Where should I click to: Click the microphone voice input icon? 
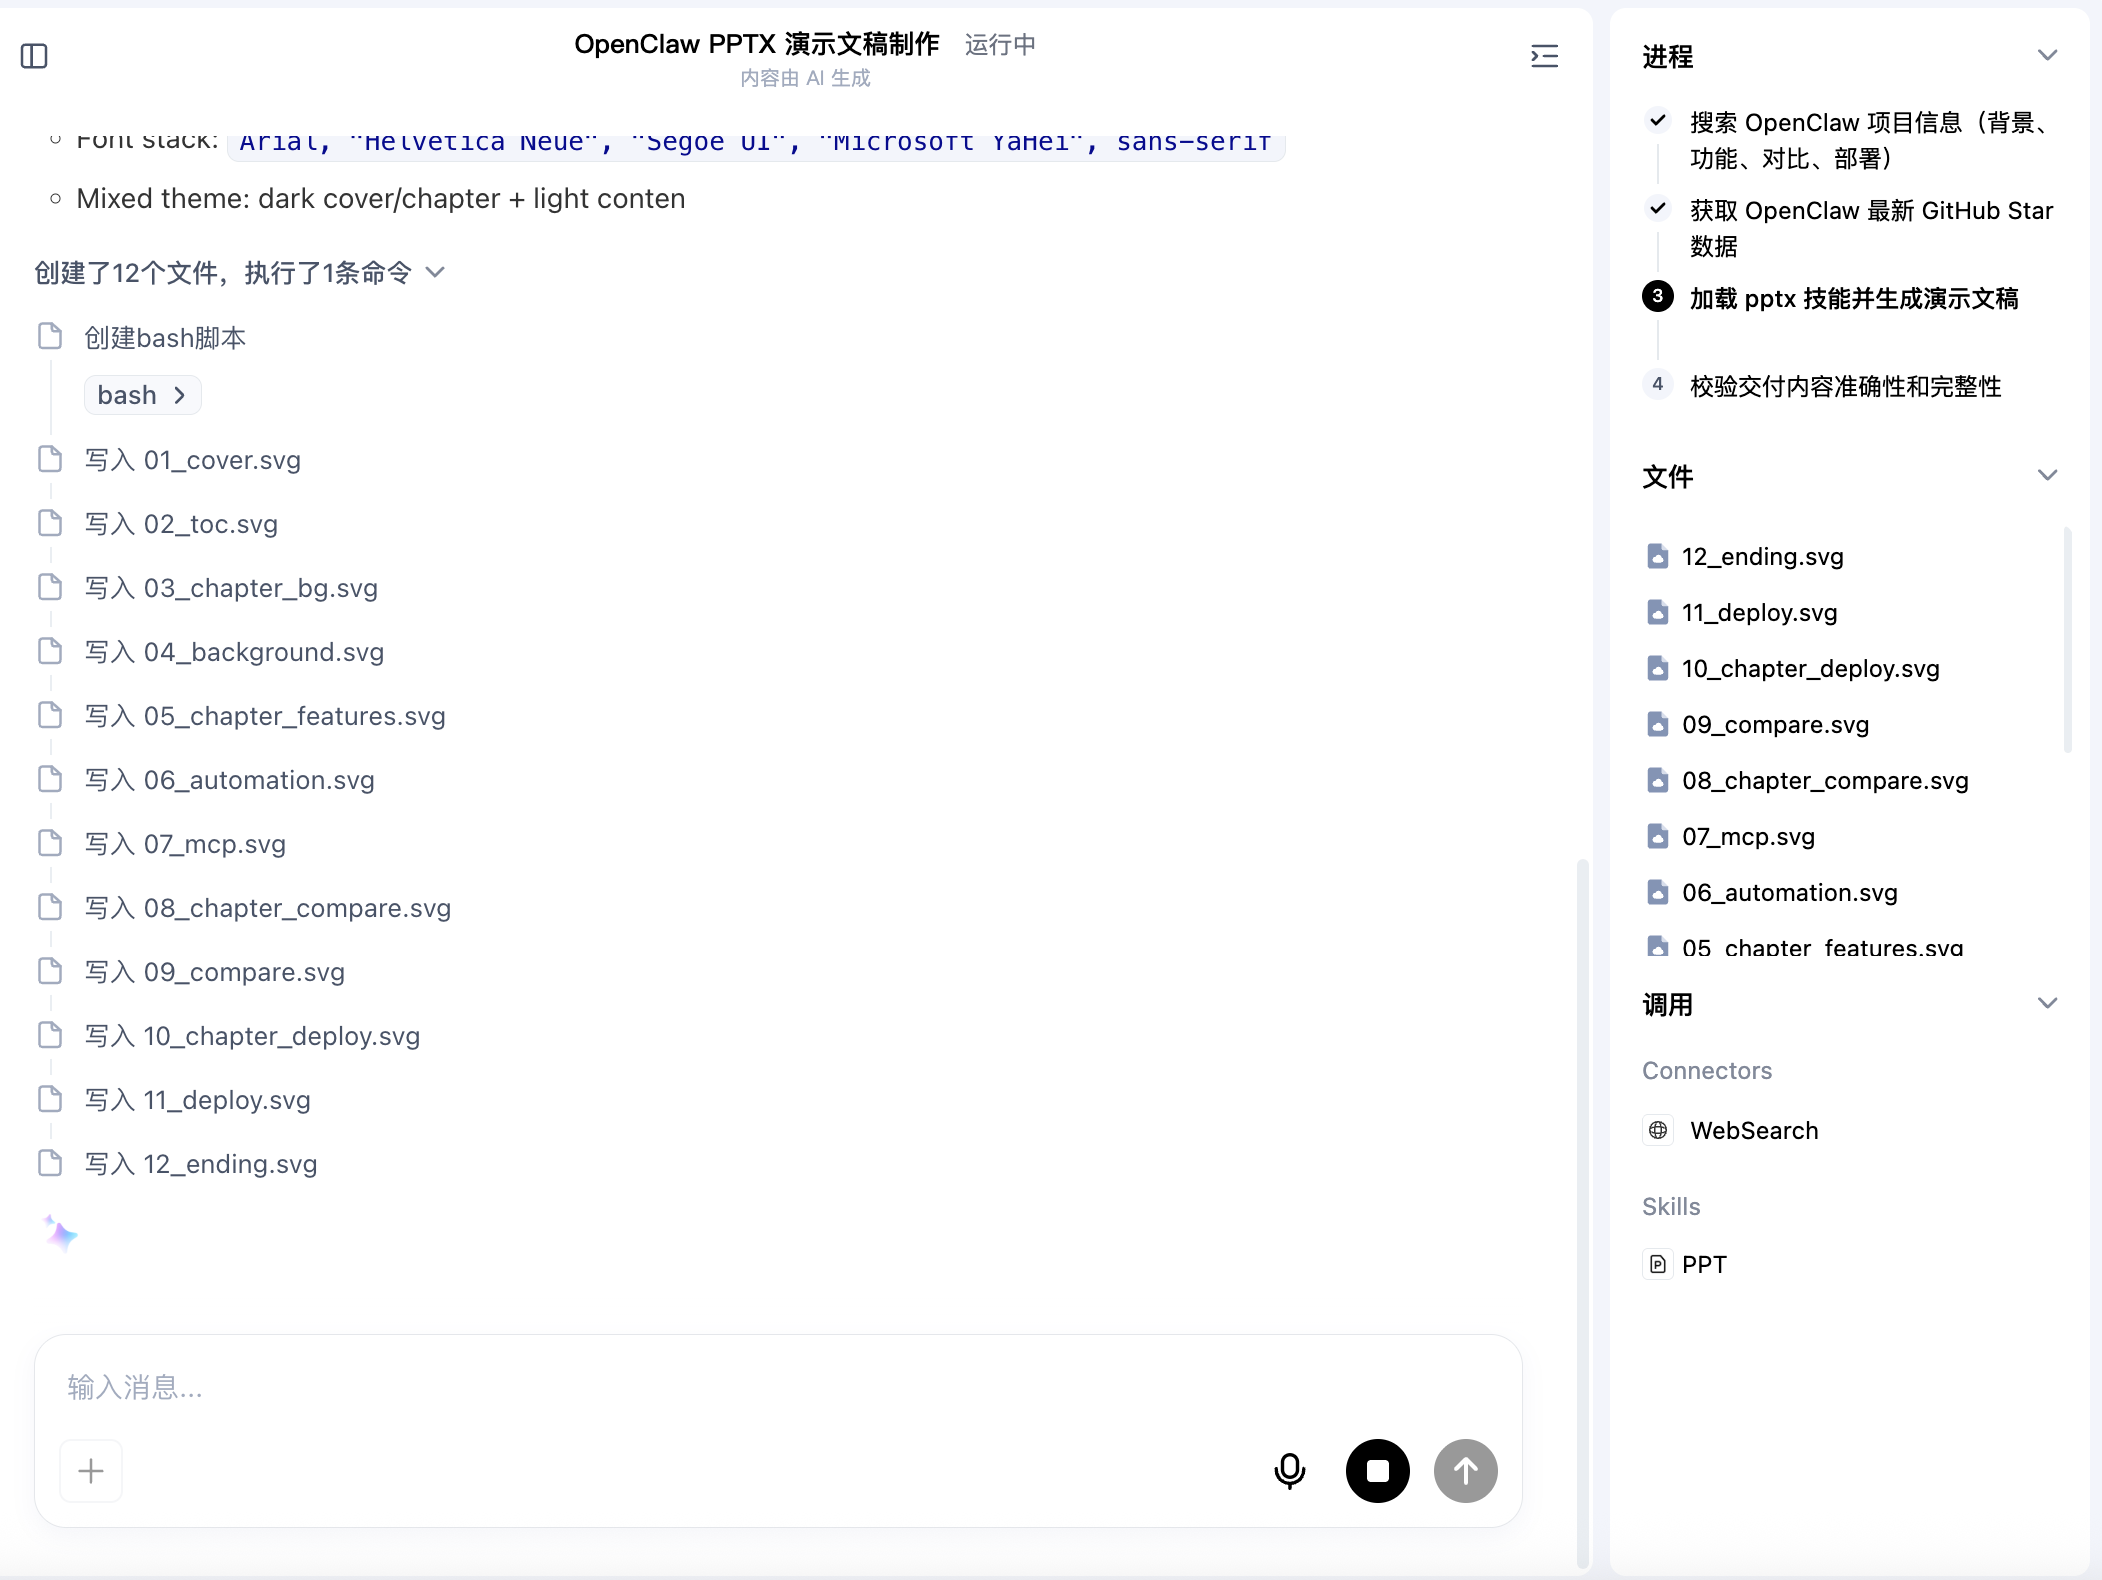click(1289, 1471)
